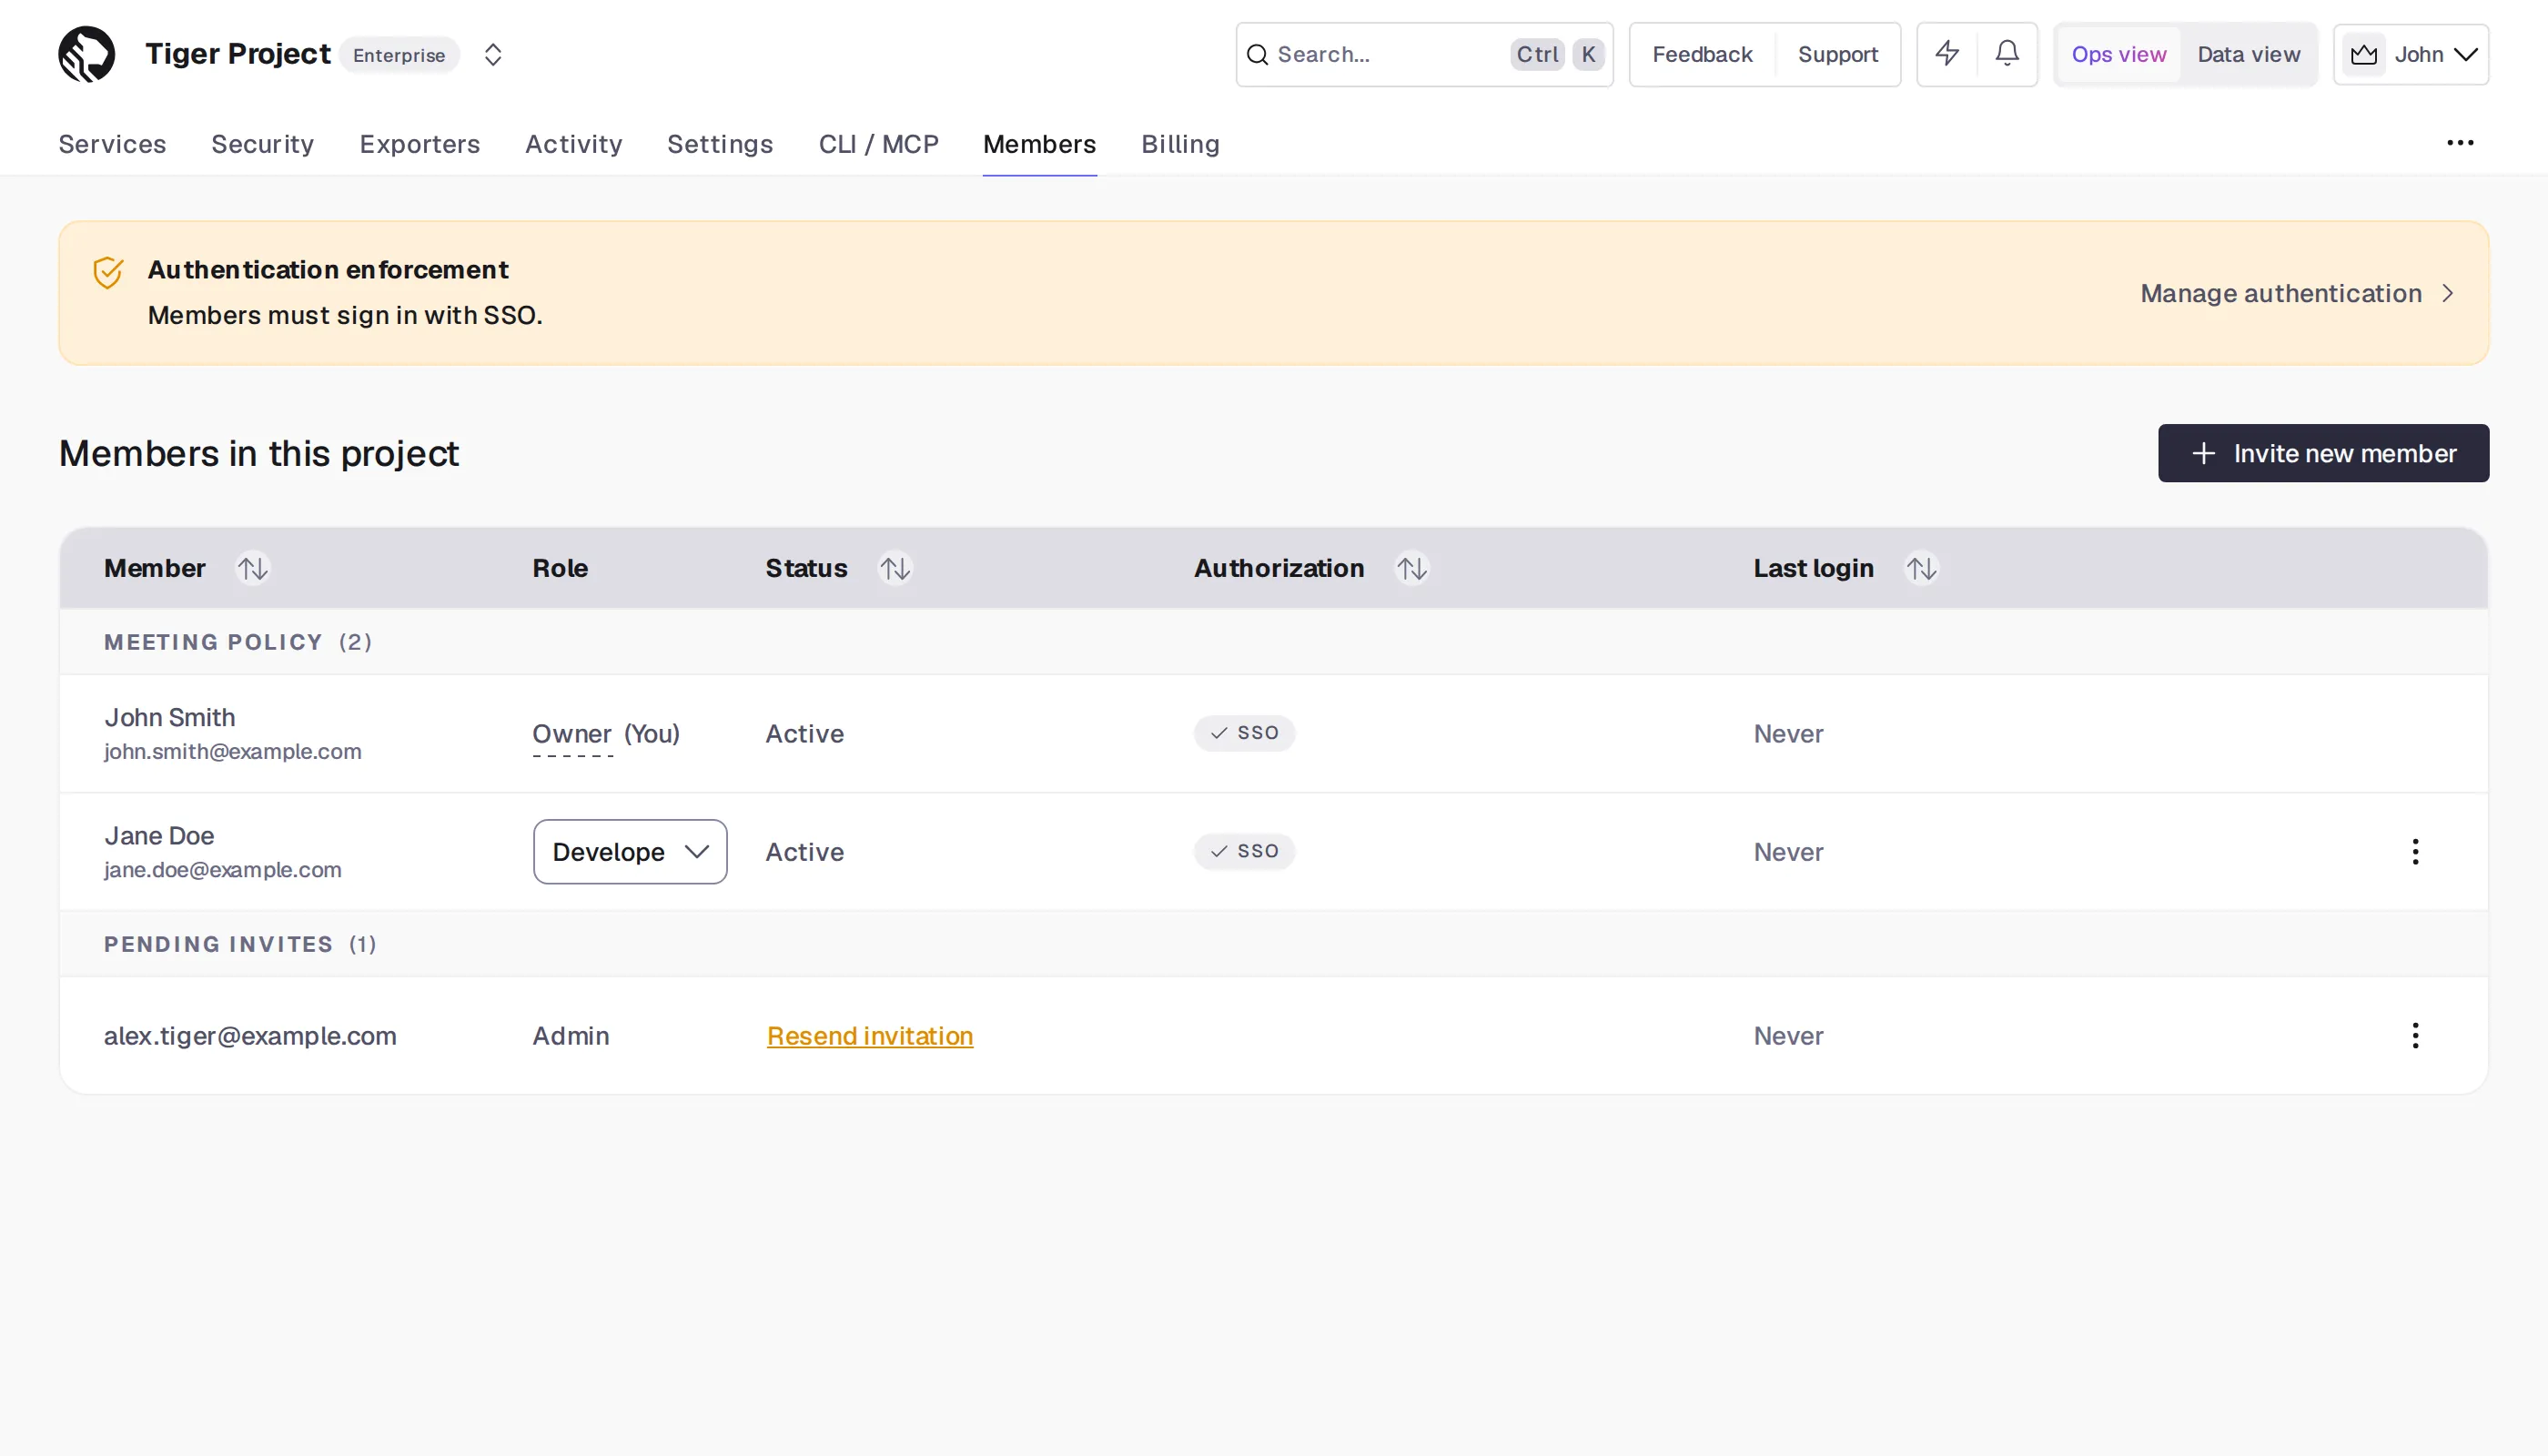Click Invite new member button
This screenshot has width=2548, height=1456.
coord(2323,453)
